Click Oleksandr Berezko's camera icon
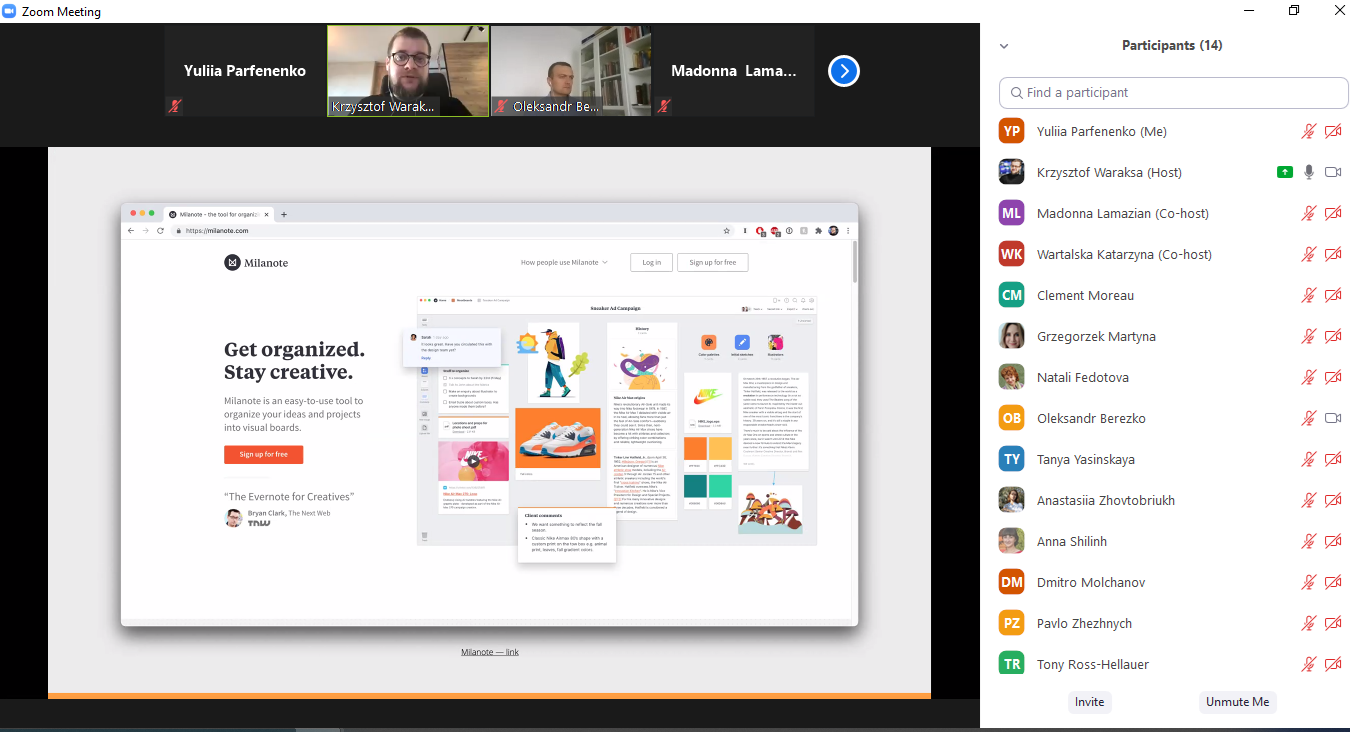Viewport: 1350px width, 732px height. [1333, 418]
